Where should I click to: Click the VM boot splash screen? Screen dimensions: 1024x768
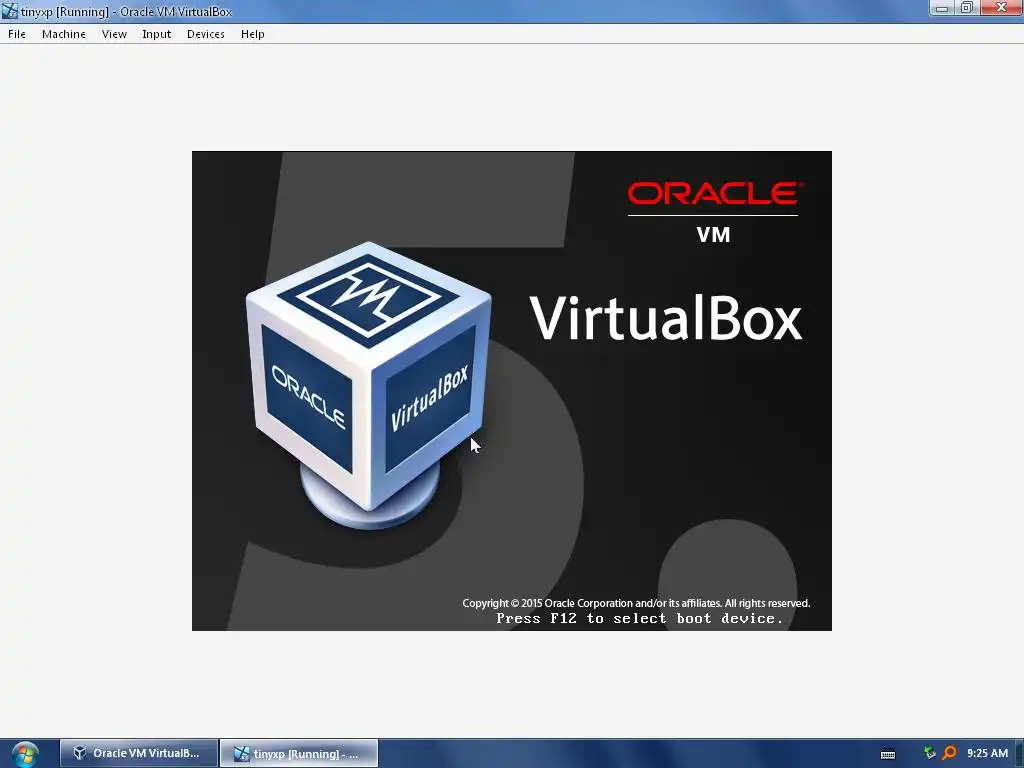(x=511, y=391)
